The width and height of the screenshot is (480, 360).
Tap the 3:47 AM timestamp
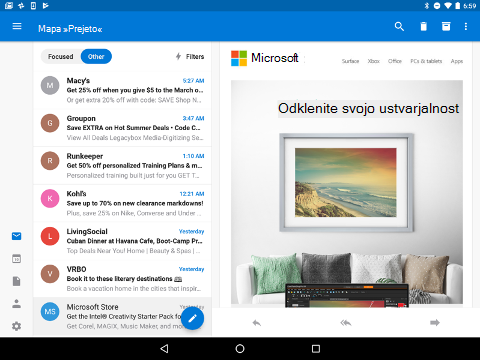(x=193, y=118)
